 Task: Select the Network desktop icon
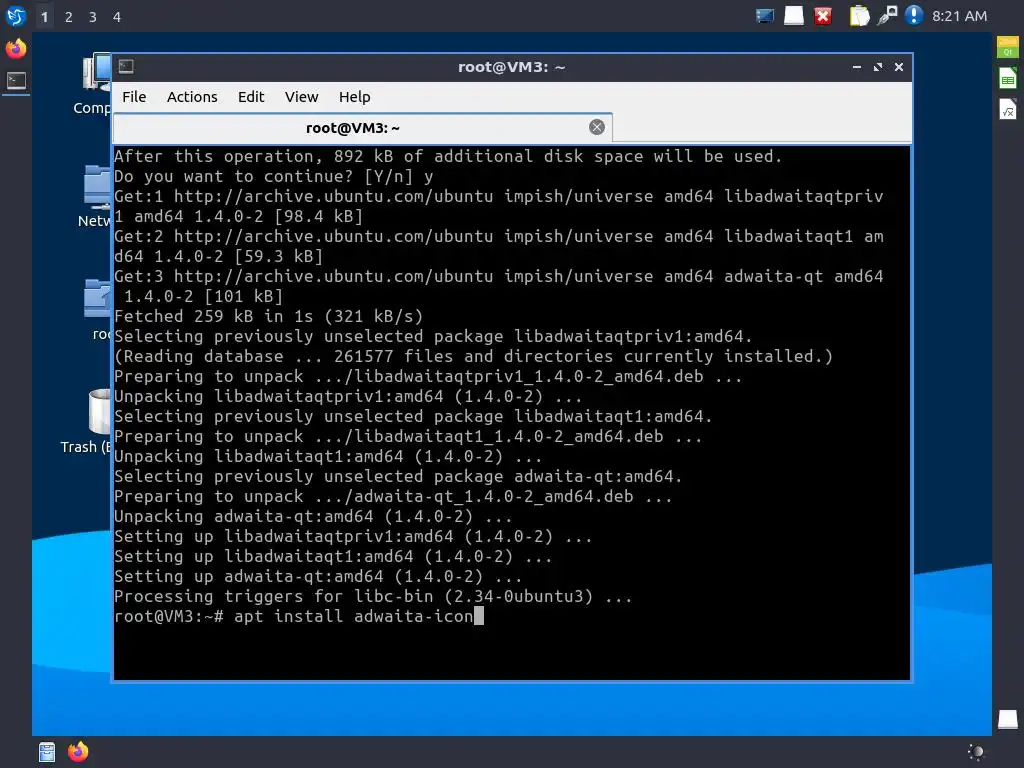(95, 197)
